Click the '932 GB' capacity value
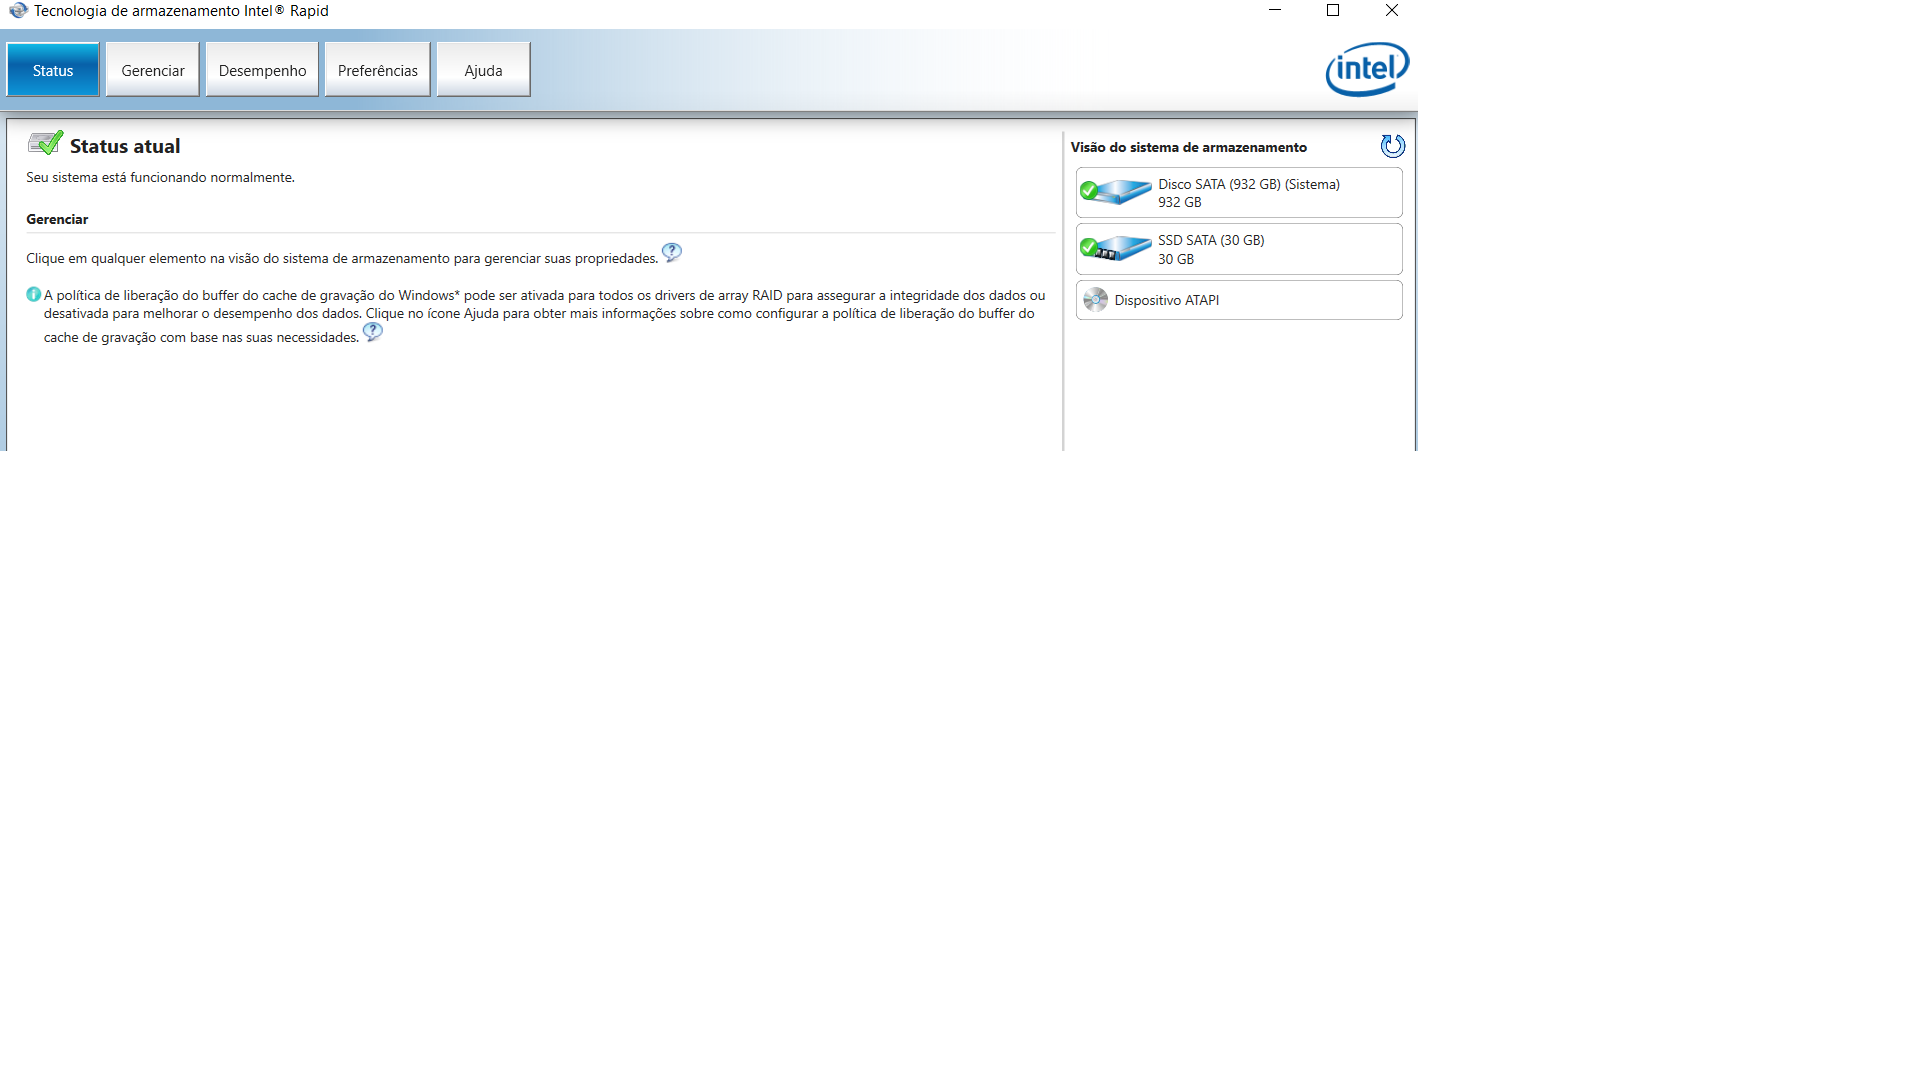Image resolution: width=1920 pixels, height=1080 pixels. tap(1180, 202)
